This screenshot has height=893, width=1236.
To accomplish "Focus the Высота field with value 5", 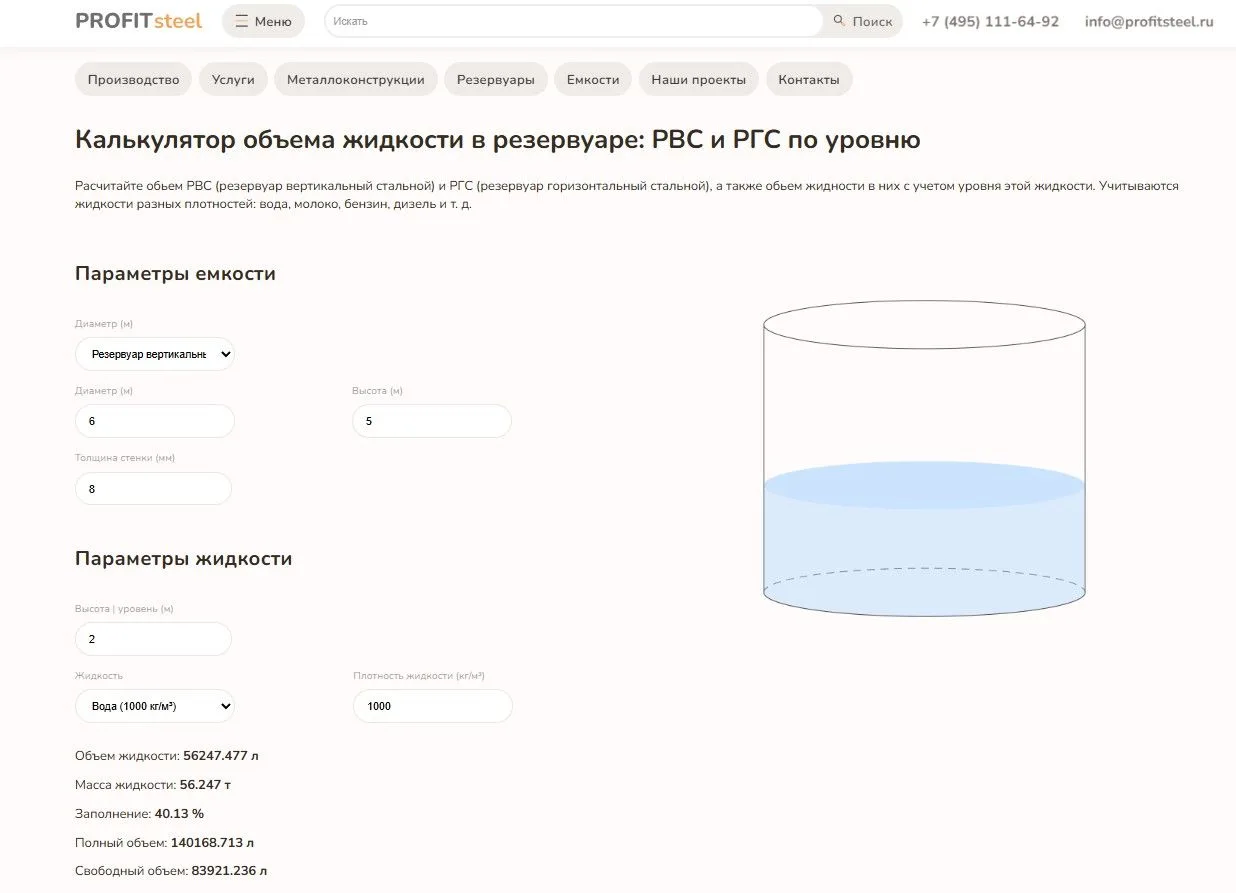I will [x=431, y=421].
